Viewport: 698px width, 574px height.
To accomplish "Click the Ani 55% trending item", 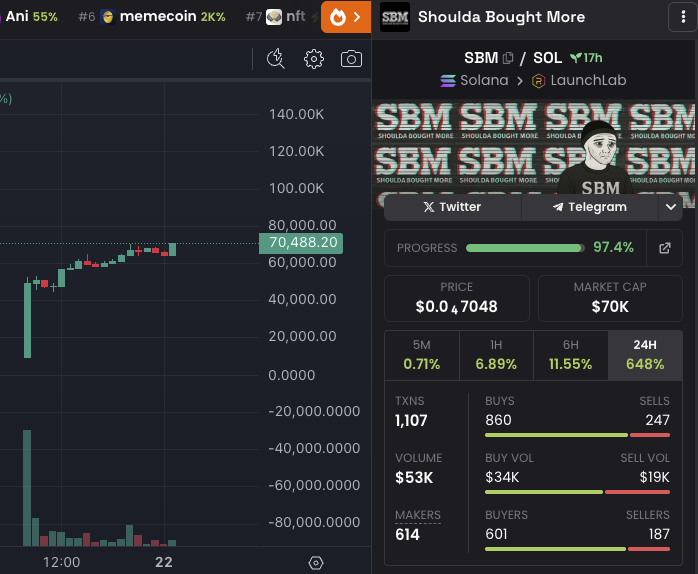I will (x=29, y=16).
